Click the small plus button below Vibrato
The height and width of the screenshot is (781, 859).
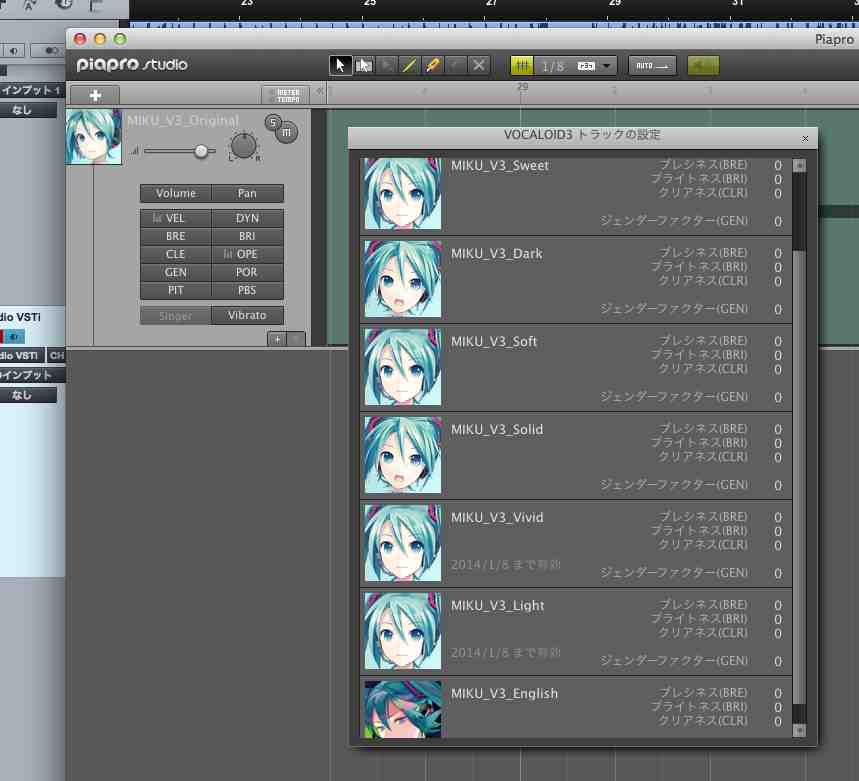point(277,340)
